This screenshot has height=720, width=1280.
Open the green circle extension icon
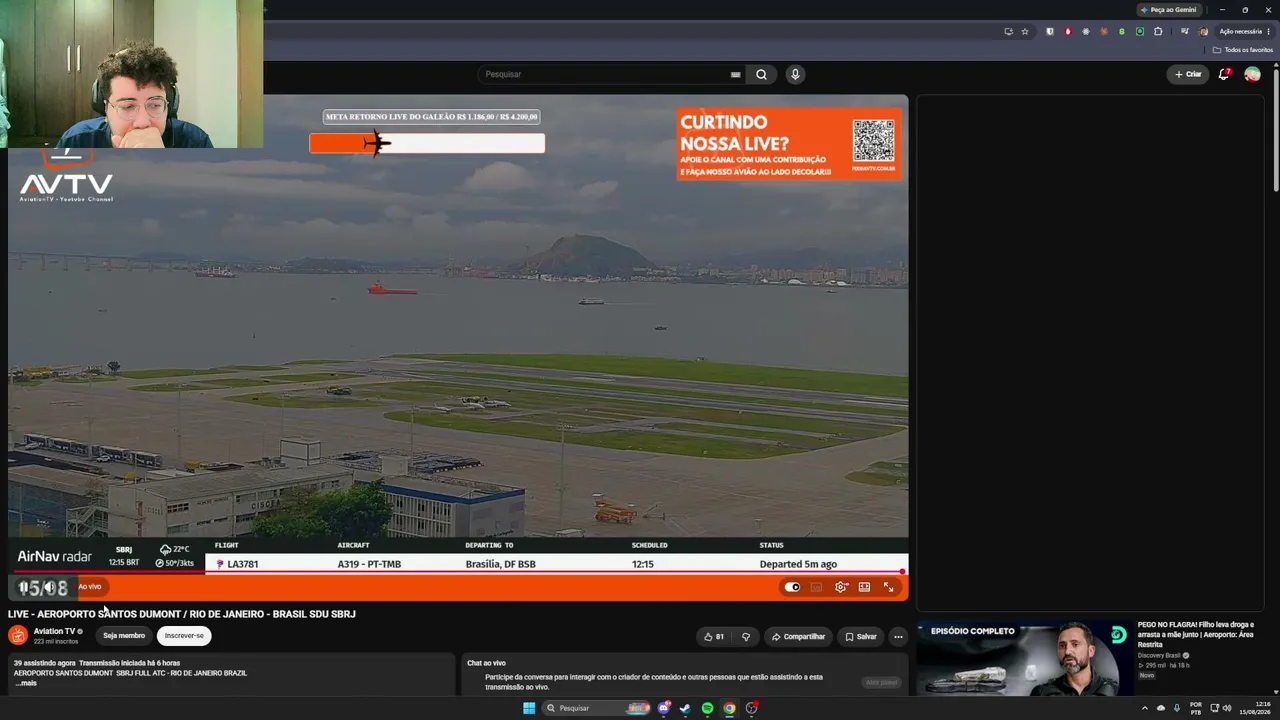point(1140,31)
